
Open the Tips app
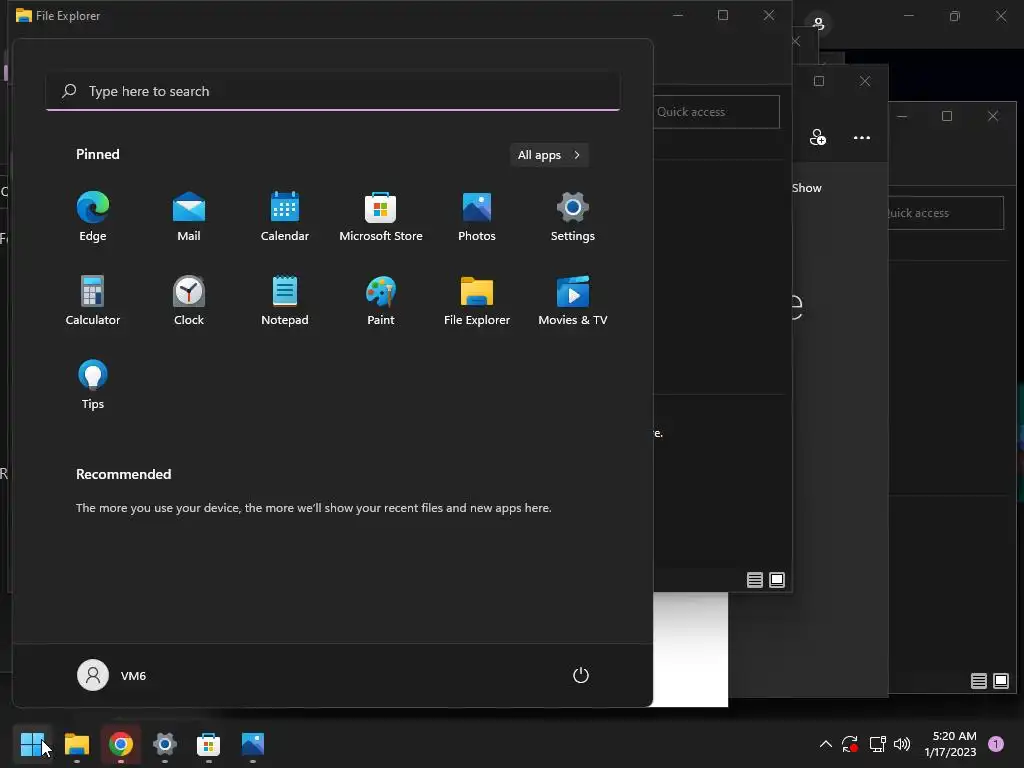point(93,385)
